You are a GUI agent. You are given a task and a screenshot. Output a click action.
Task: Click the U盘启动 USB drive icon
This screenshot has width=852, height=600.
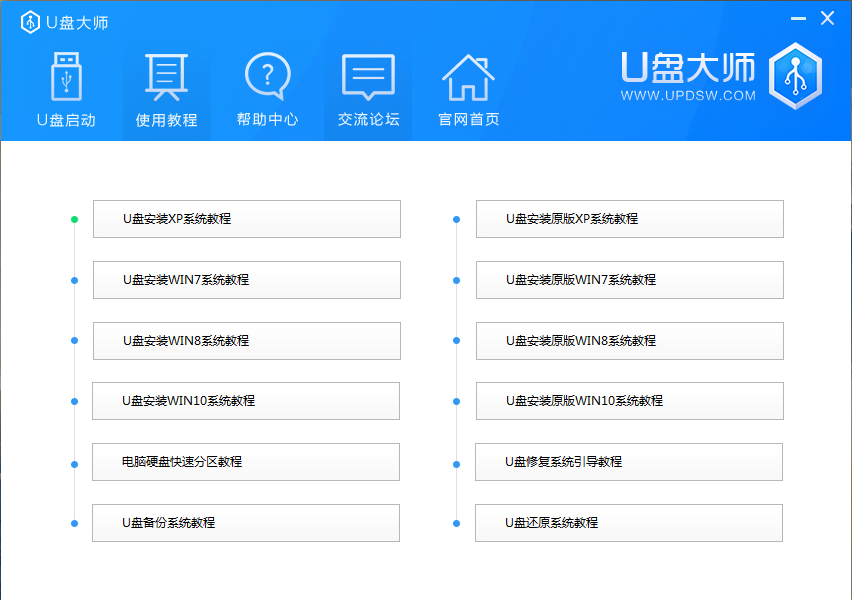click(x=66, y=75)
